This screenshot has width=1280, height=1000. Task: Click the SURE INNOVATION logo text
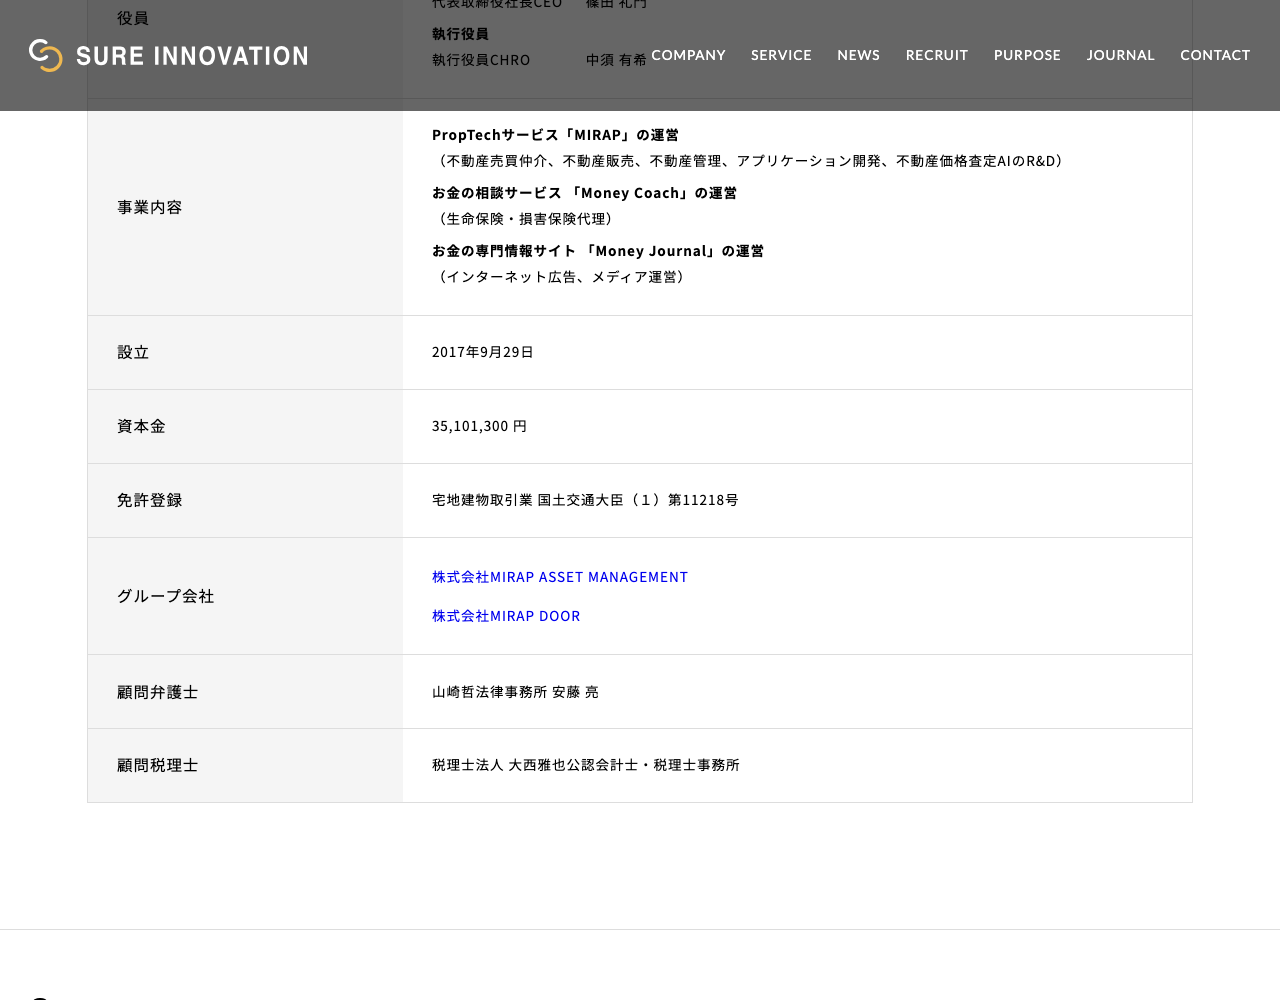(x=192, y=56)
